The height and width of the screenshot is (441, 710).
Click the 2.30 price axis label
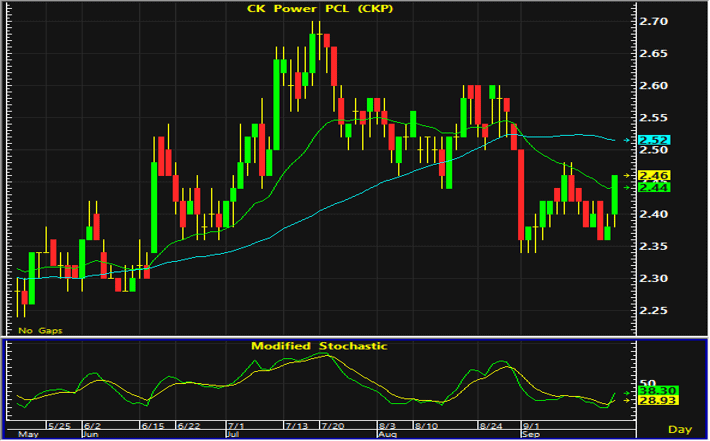653,278
